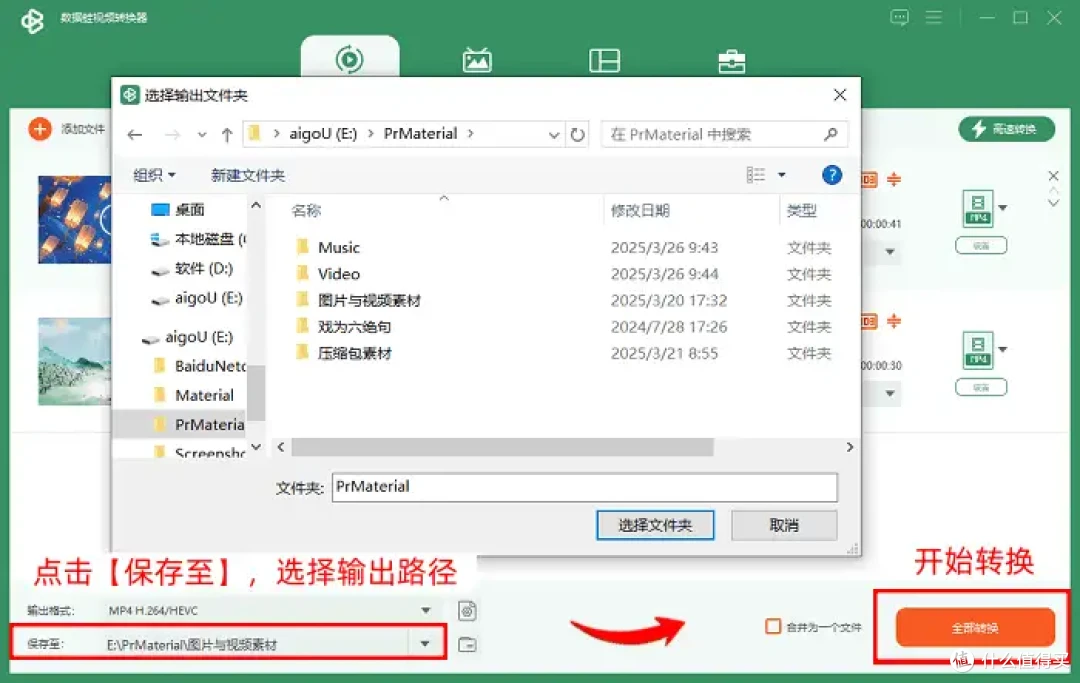Click PrMaterial in the address breadcrumb
The height and width of the screenshot is (683, 1080).
tap(420, 134)
